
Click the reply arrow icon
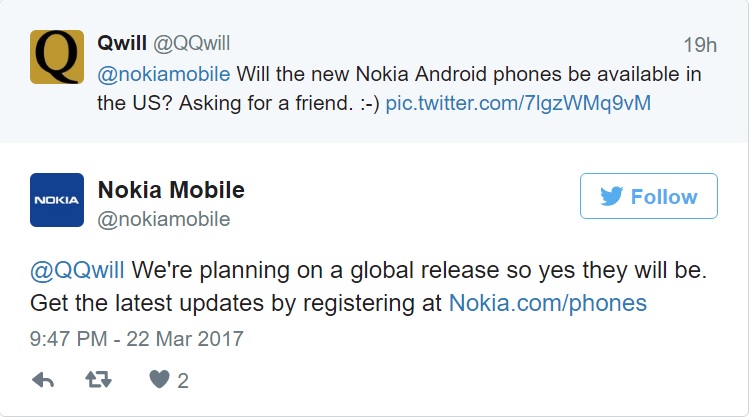click(43, 380)
